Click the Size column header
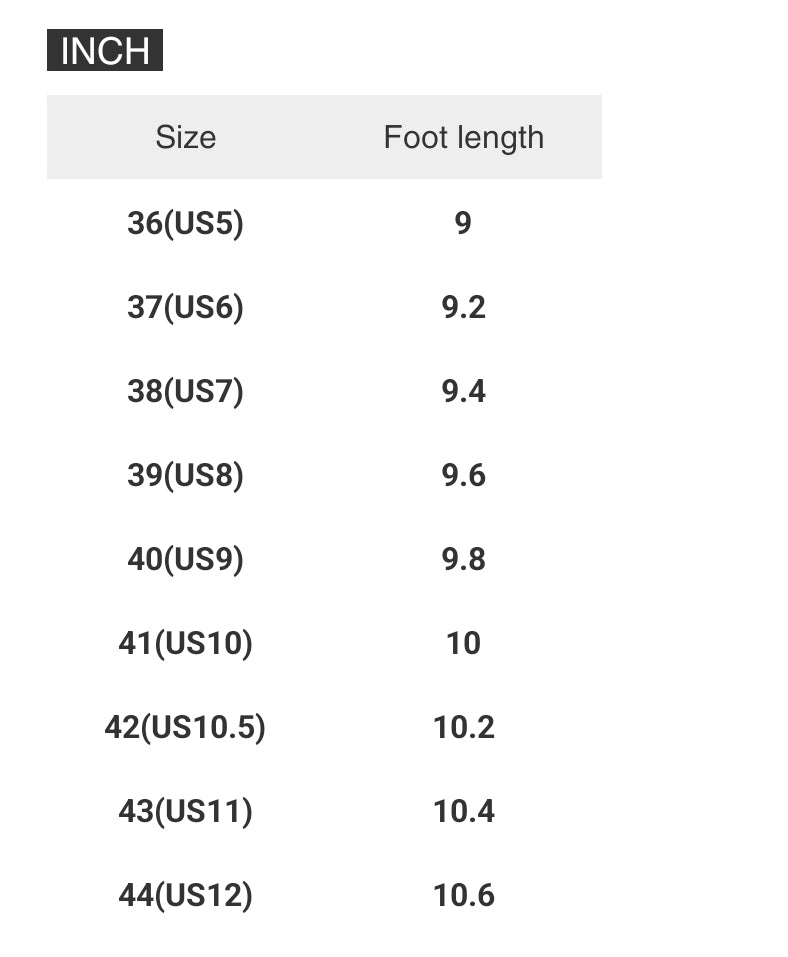This screenshot has height=957, width=788. (x=185, y=137)
